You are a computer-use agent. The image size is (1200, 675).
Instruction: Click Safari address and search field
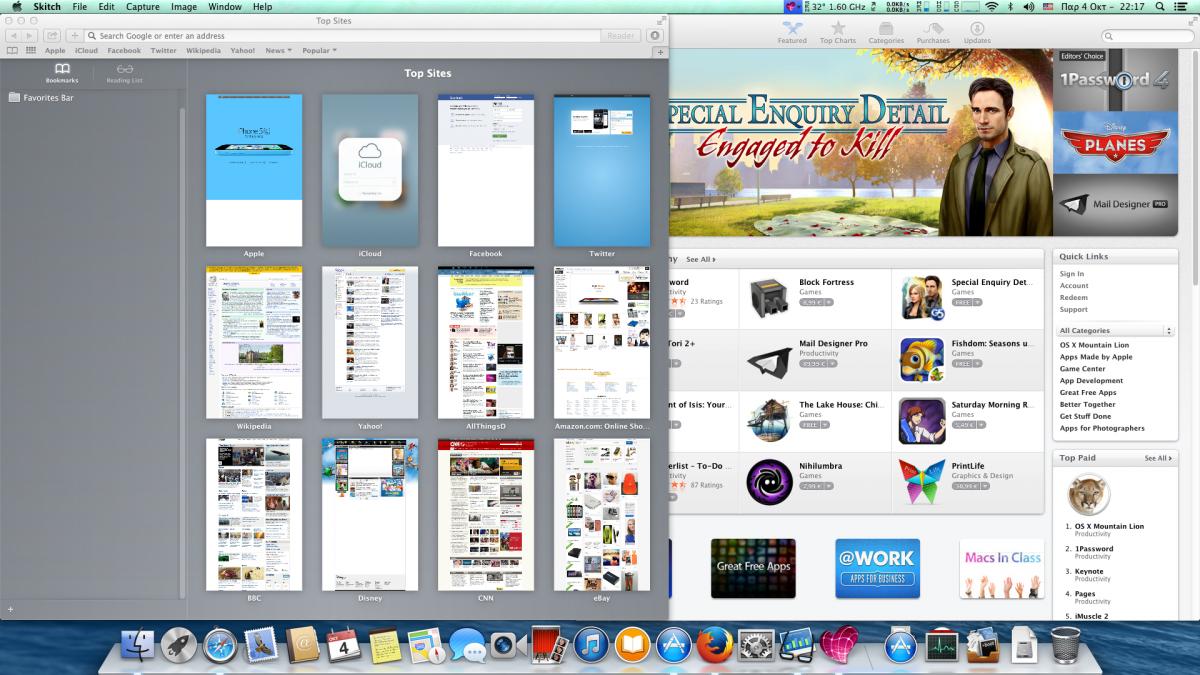[x=343, y=36]
